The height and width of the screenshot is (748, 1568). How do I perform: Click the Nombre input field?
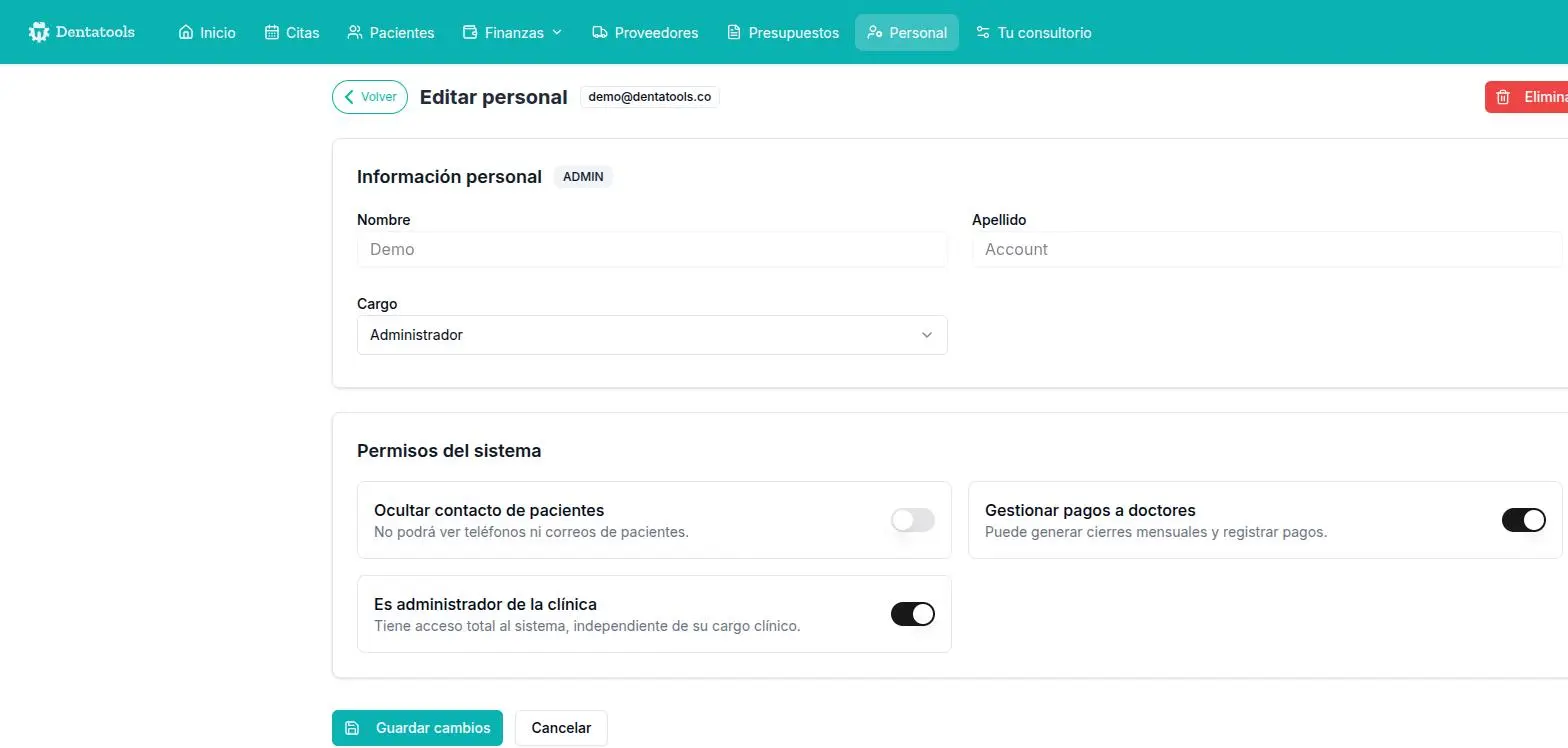[x=652, y=249]
